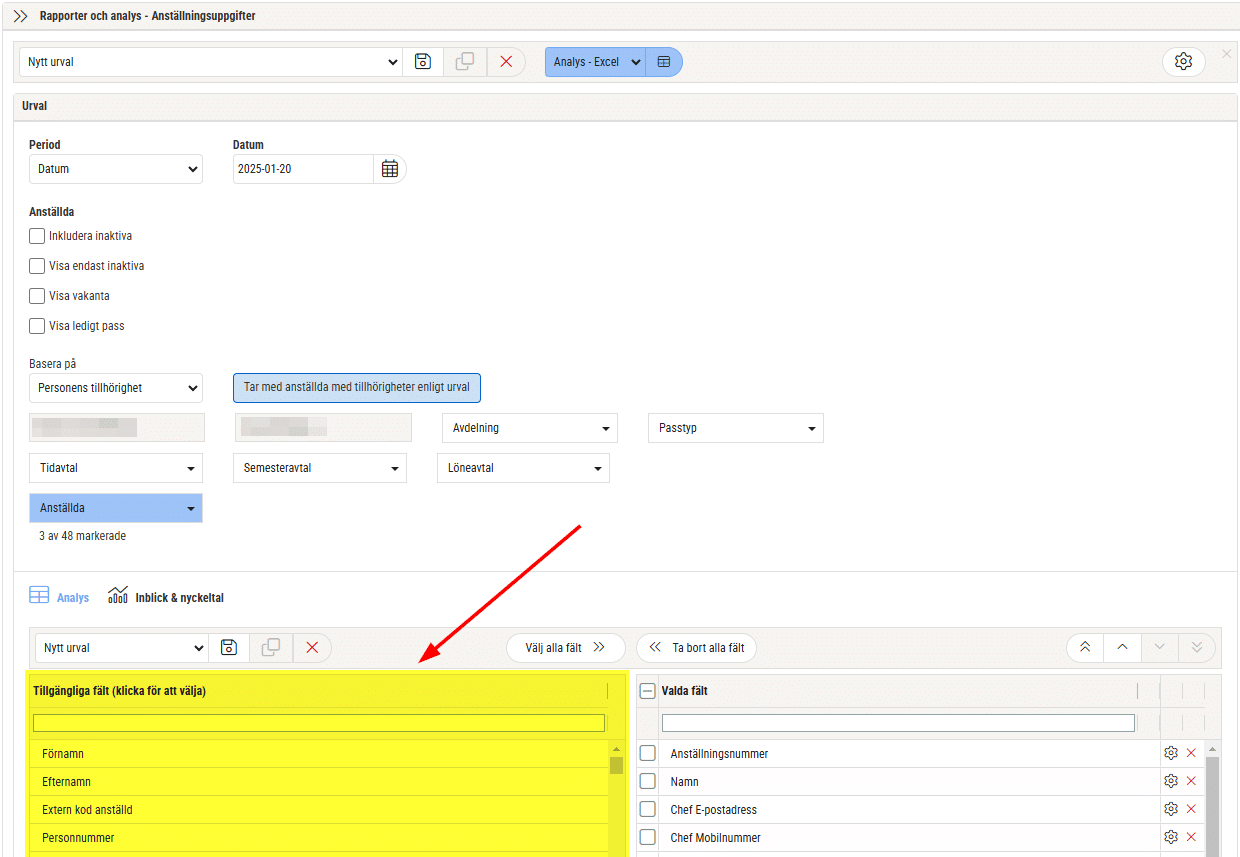Open the settings gear in the top right
The height and width of the screenshot is (857, 1240).
coord(1183,62)
